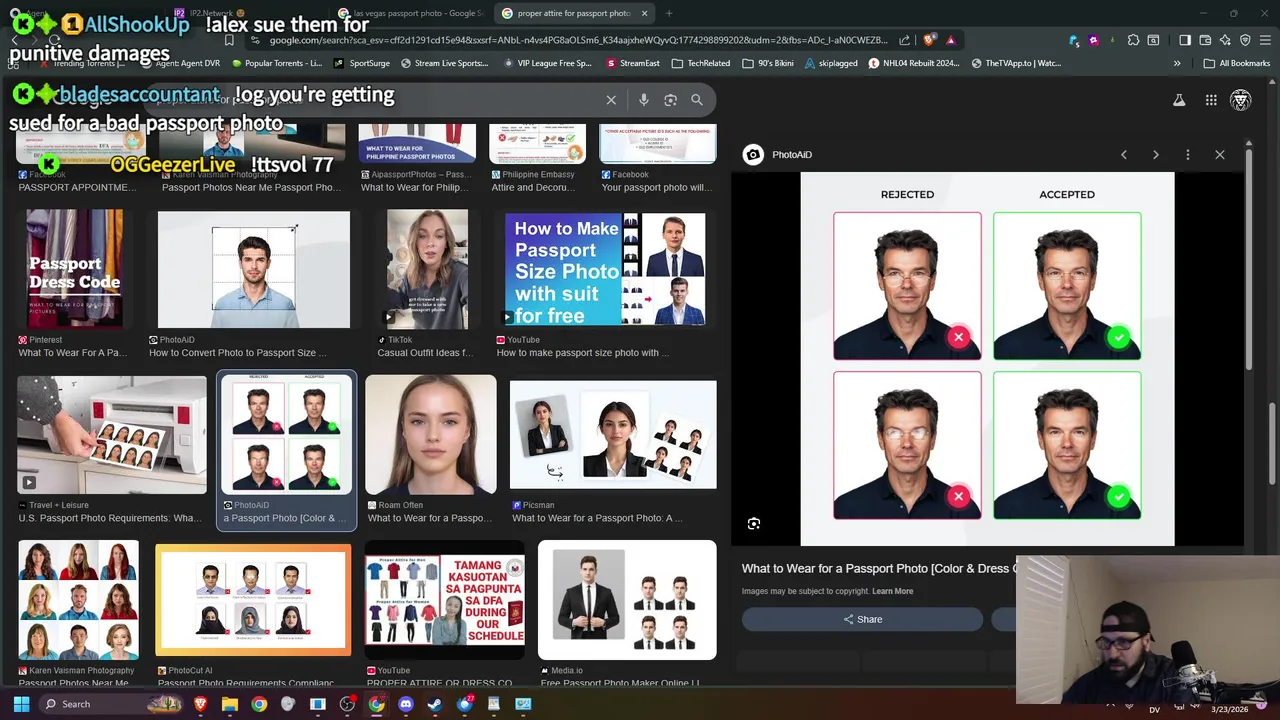Open Steam from taskbar
The width and height of the screenshot is (1280, 720).
435,704
